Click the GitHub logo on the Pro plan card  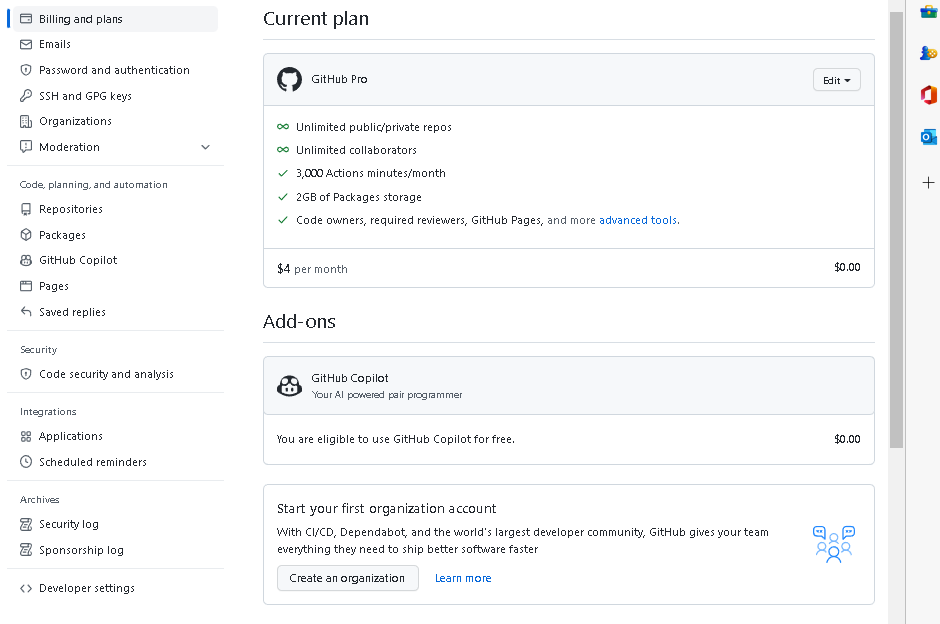[x=289, y=80]
